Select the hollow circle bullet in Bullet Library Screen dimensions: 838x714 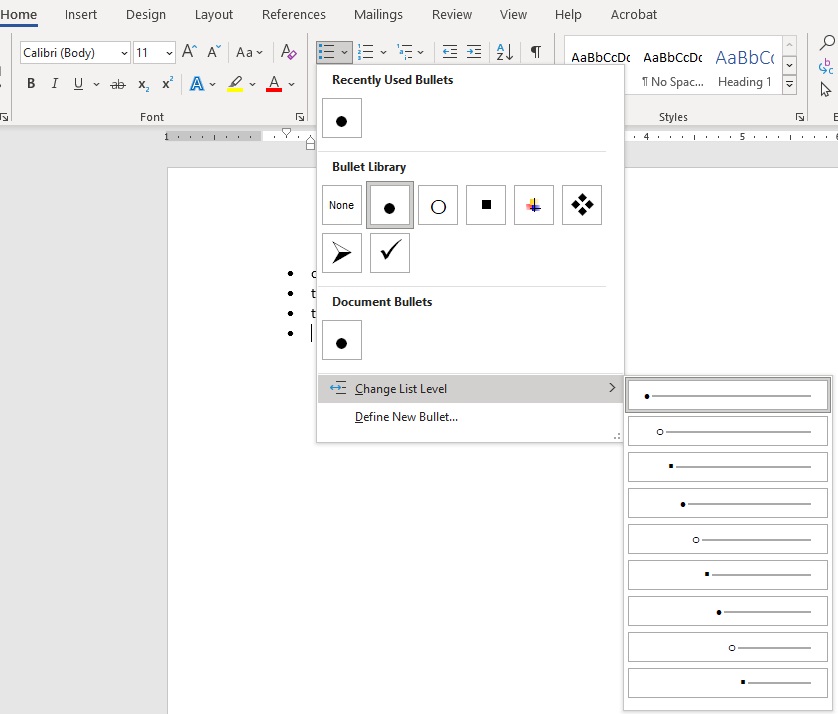coord(437,205)
